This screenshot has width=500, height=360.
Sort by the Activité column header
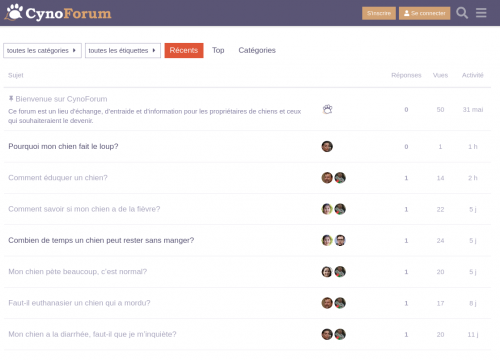click(473, 75)
